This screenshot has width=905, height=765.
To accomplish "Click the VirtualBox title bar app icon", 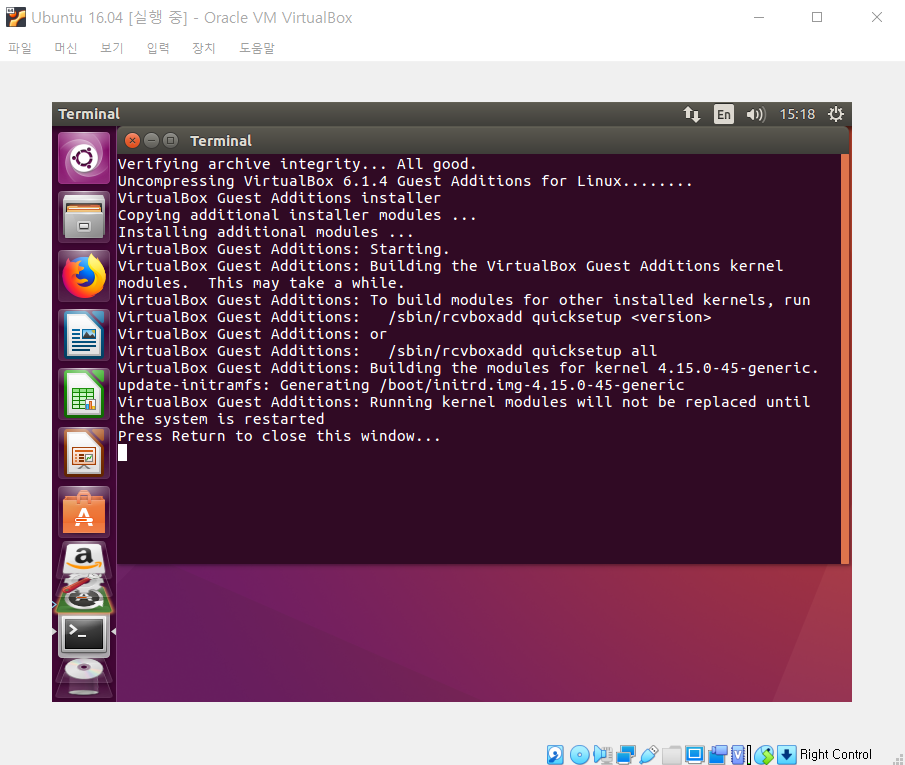I will (16, 17).
